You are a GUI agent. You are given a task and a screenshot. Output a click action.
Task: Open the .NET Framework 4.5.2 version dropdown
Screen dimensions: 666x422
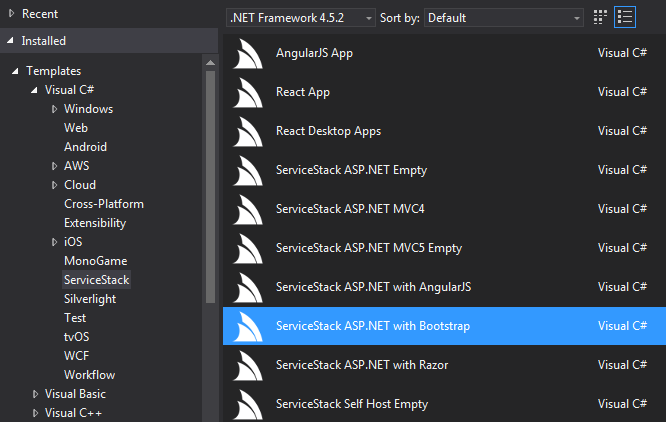(300, 18)
